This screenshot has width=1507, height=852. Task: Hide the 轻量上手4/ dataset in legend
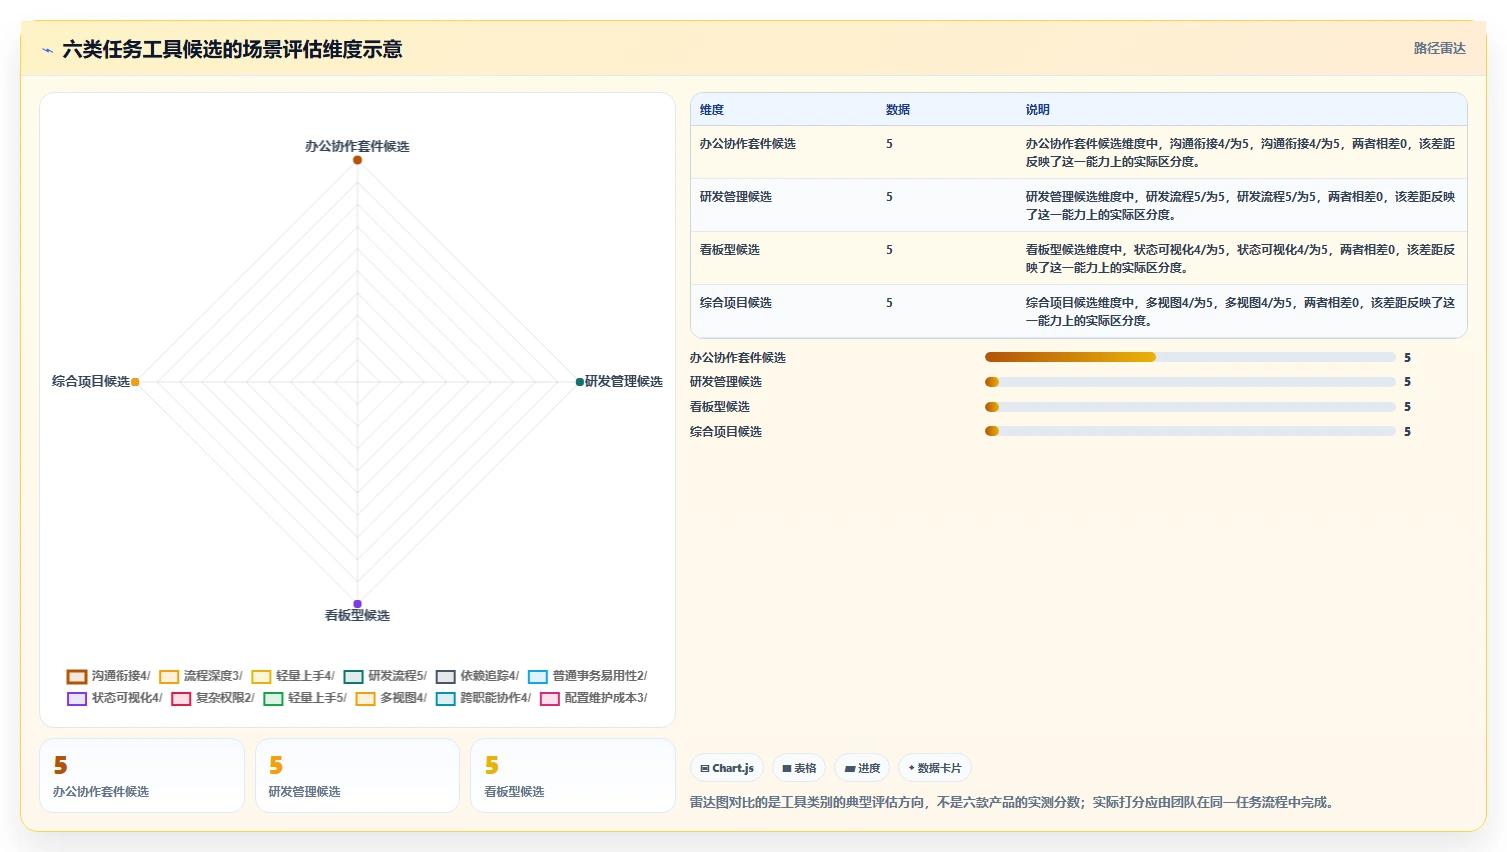(x=293, y=677)
